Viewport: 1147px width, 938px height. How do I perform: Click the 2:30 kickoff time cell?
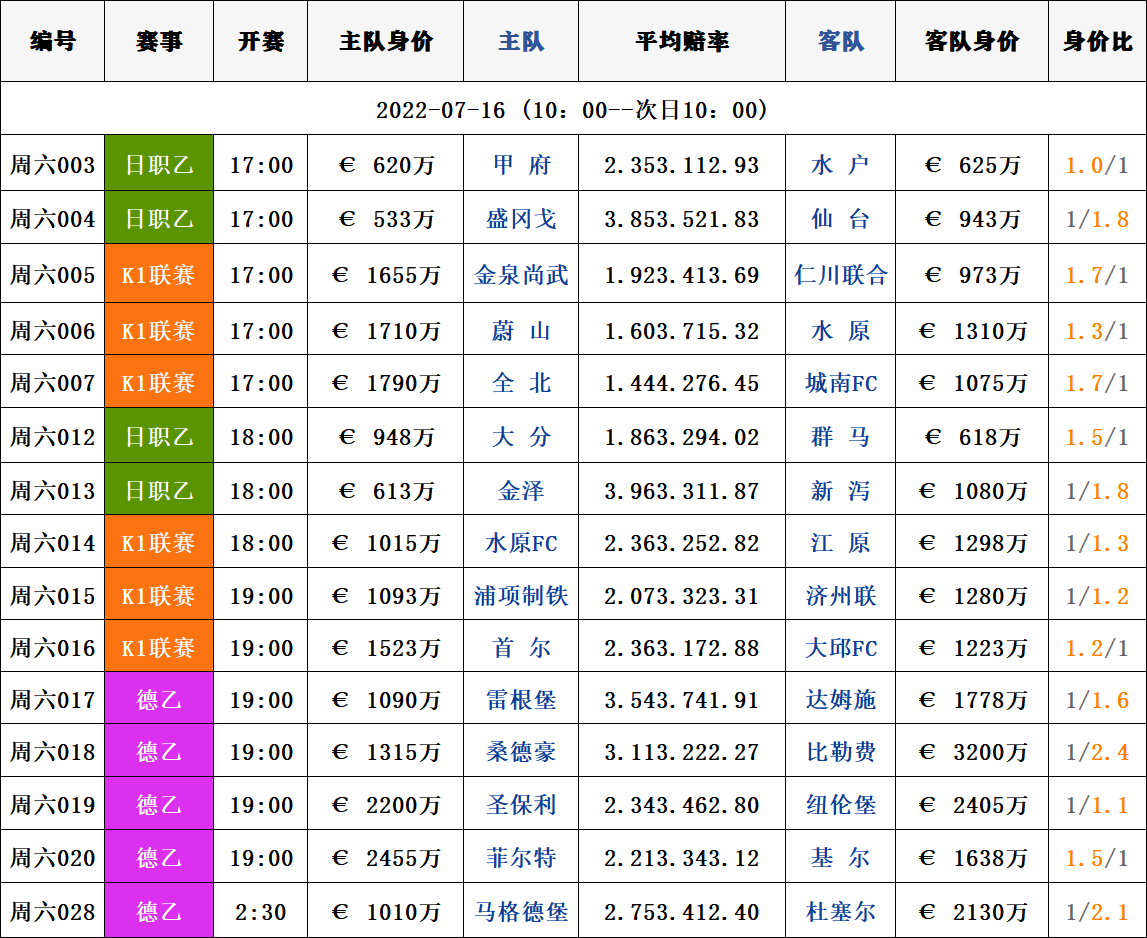point(261,912)
